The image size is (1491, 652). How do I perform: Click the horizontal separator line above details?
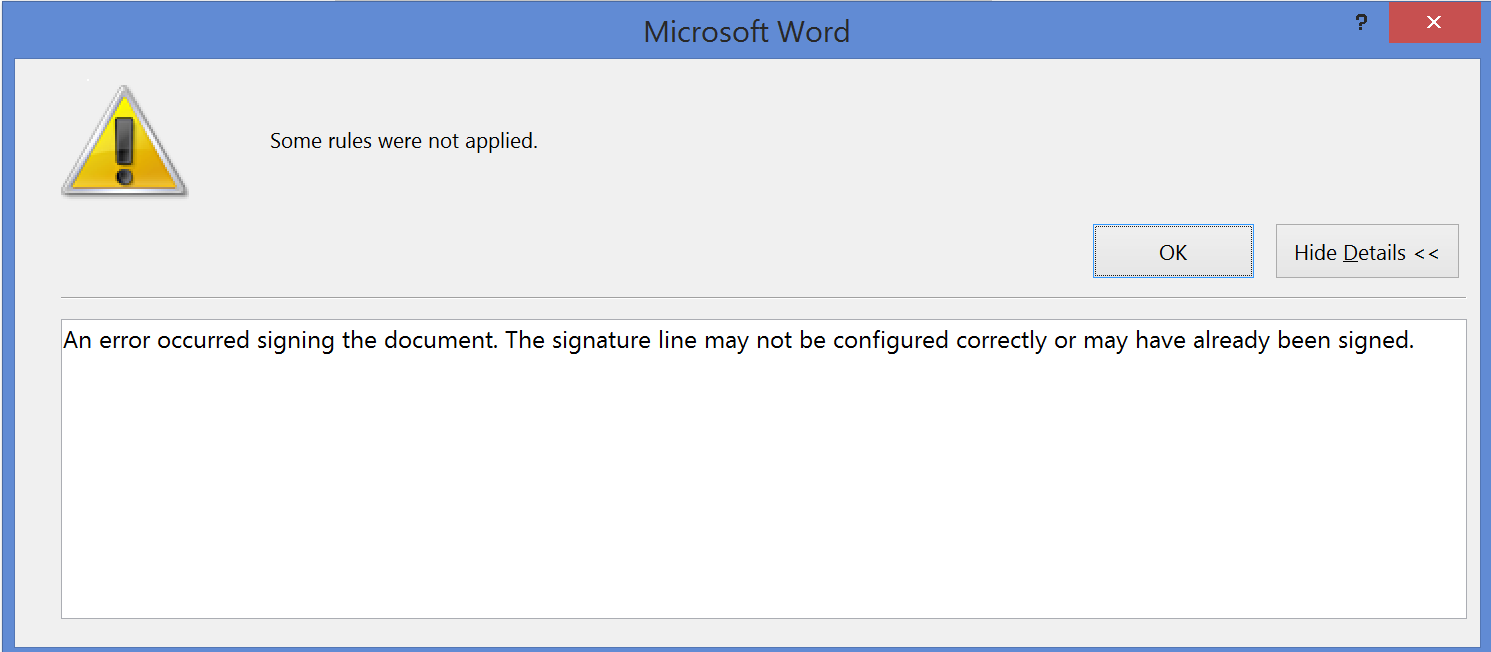point(763,298)
